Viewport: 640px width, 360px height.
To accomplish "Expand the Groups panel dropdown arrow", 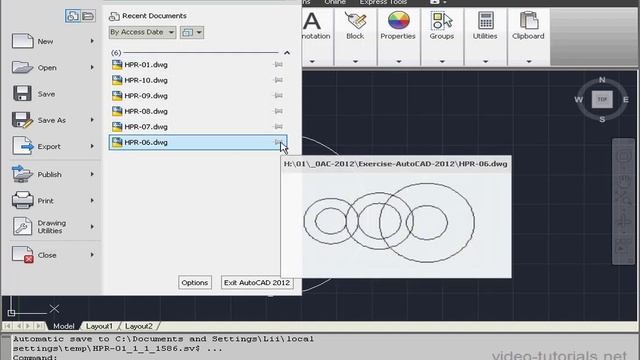I will [442, 62].
